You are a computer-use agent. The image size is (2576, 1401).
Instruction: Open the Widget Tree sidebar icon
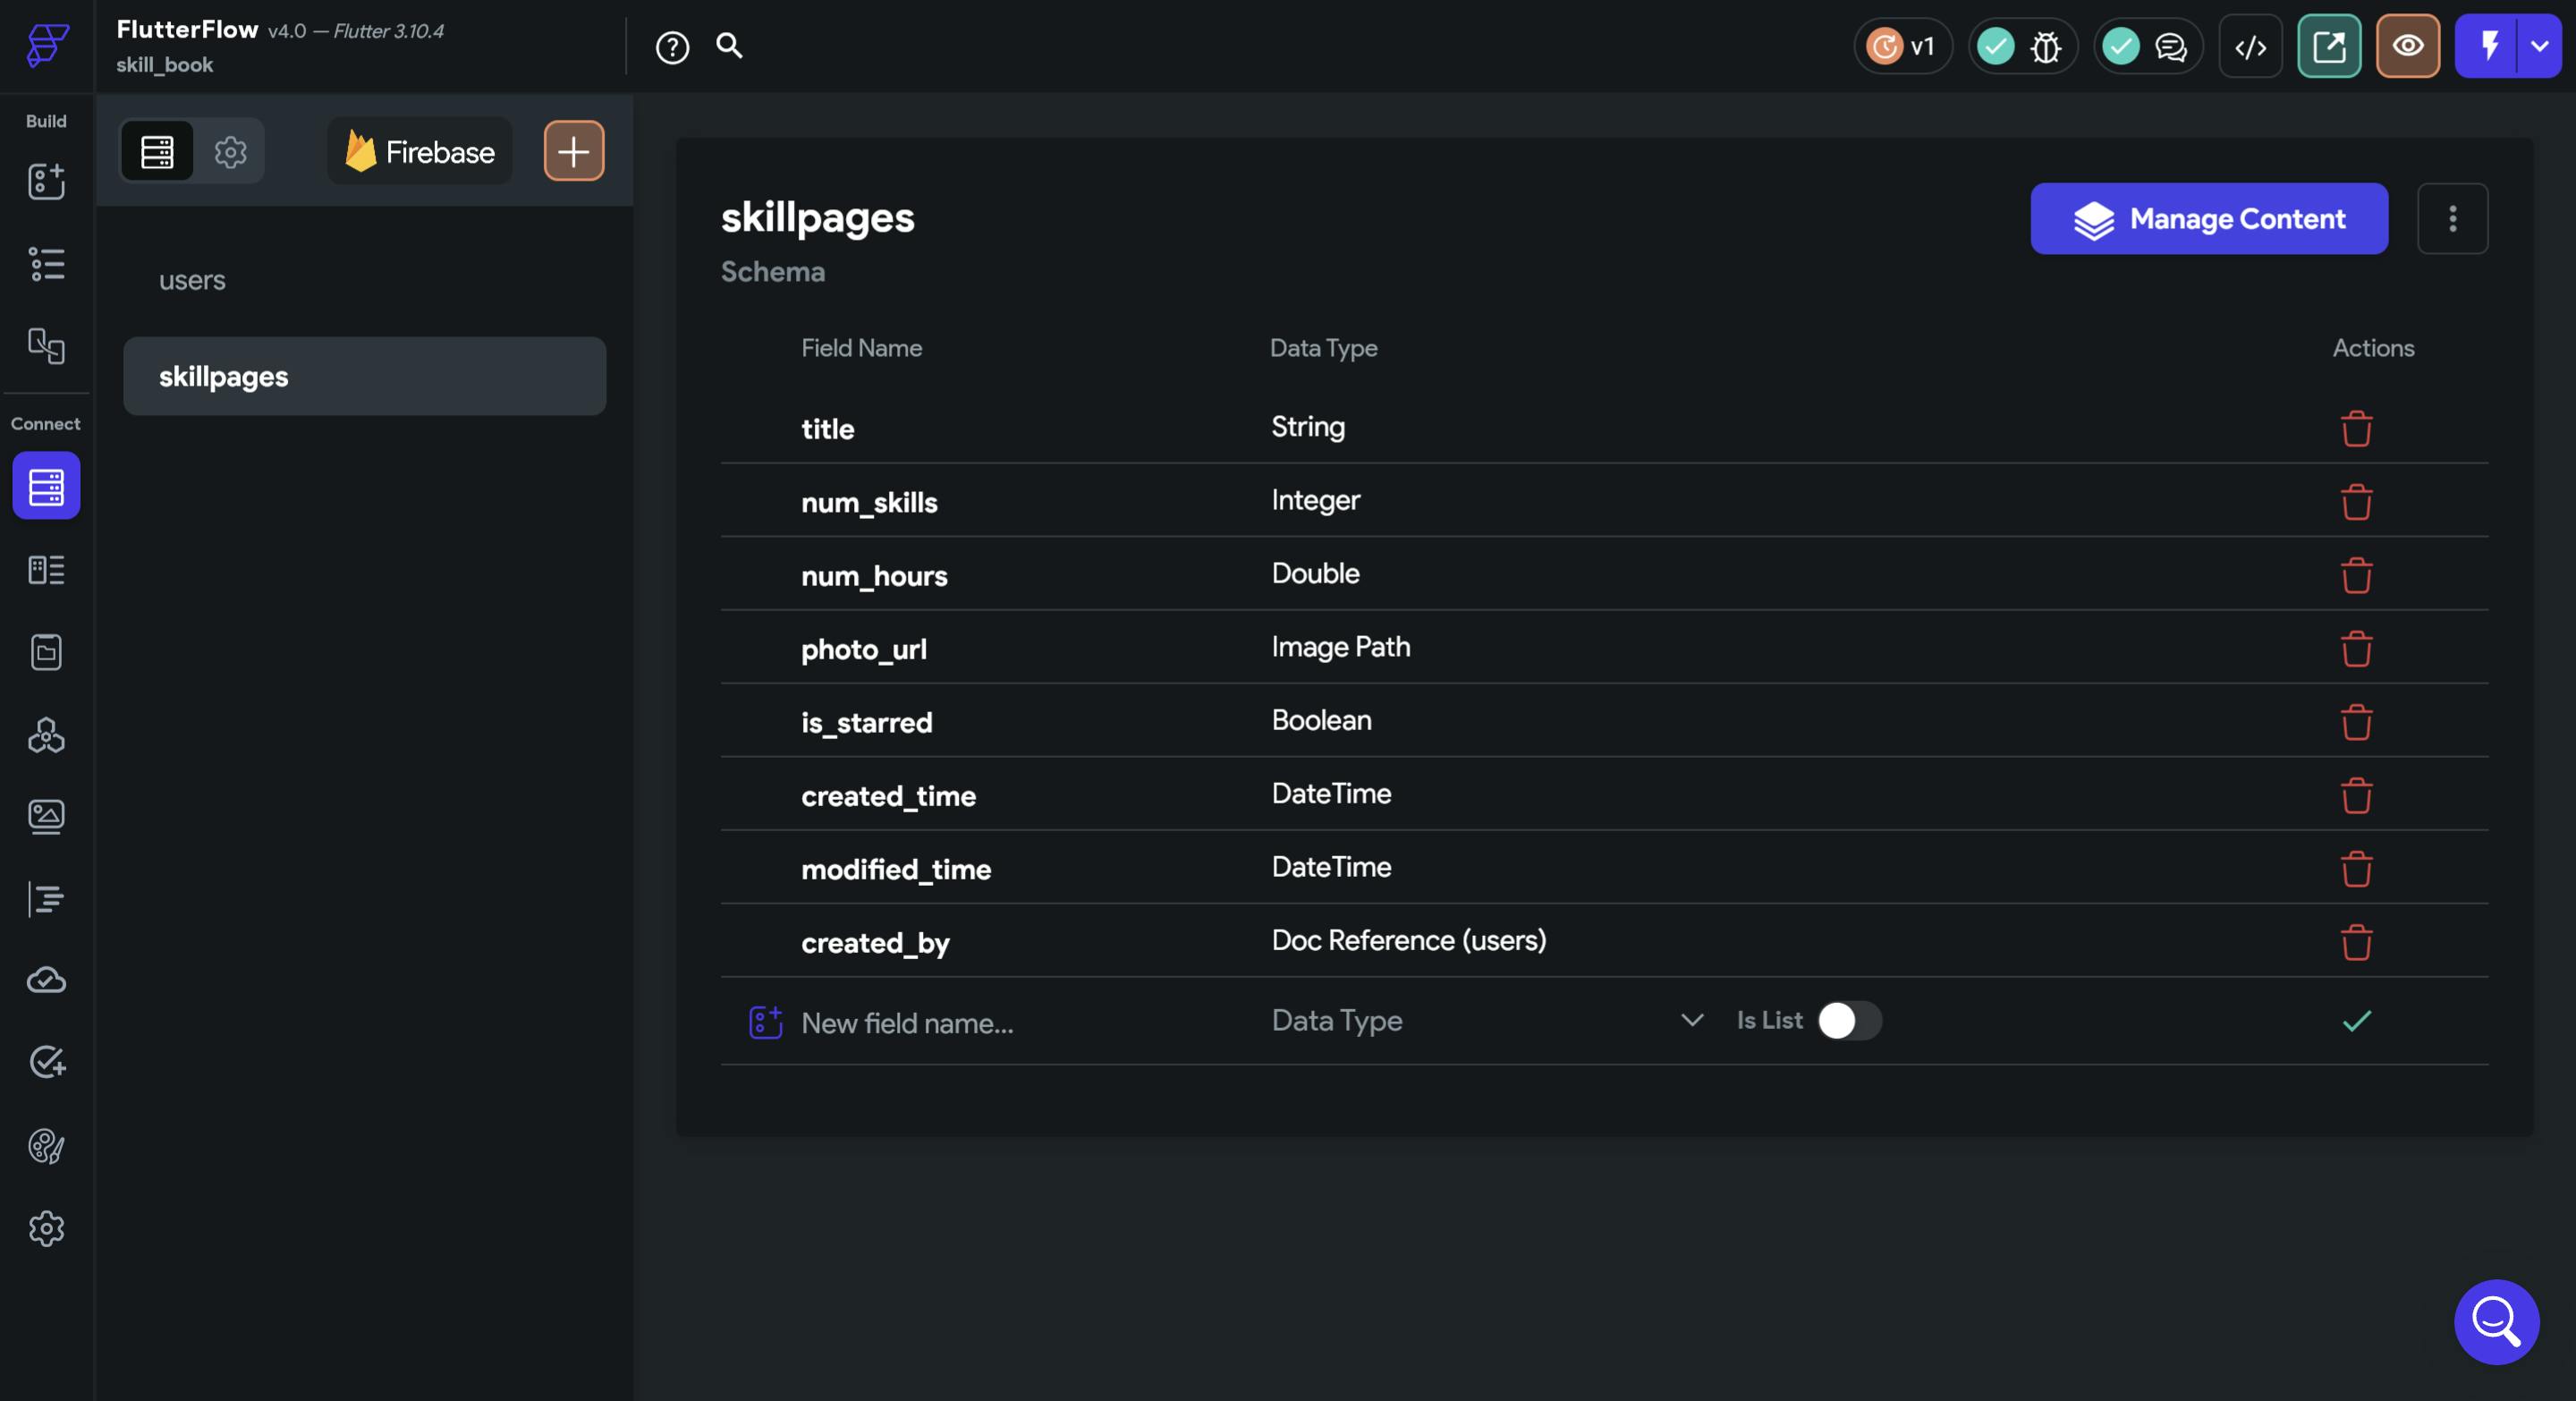tap(46, 264)
